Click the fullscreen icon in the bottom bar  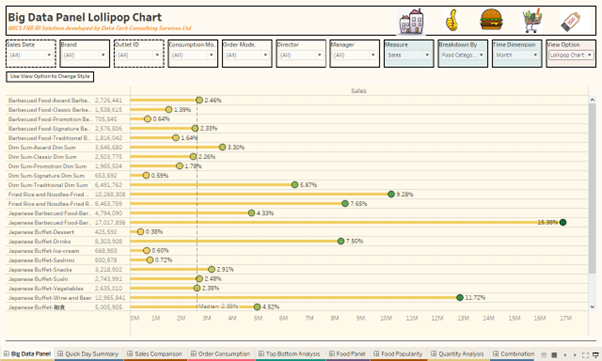(x=585, y=354)
